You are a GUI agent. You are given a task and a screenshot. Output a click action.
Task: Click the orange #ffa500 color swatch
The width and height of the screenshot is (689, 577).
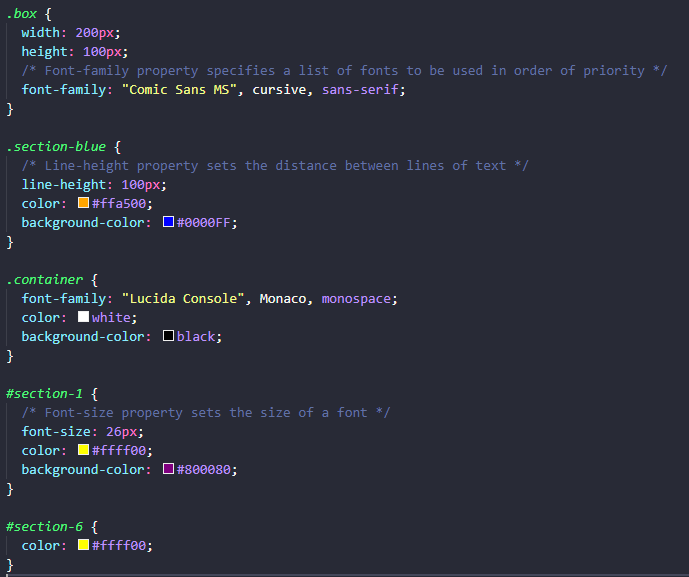coord(83,203)
